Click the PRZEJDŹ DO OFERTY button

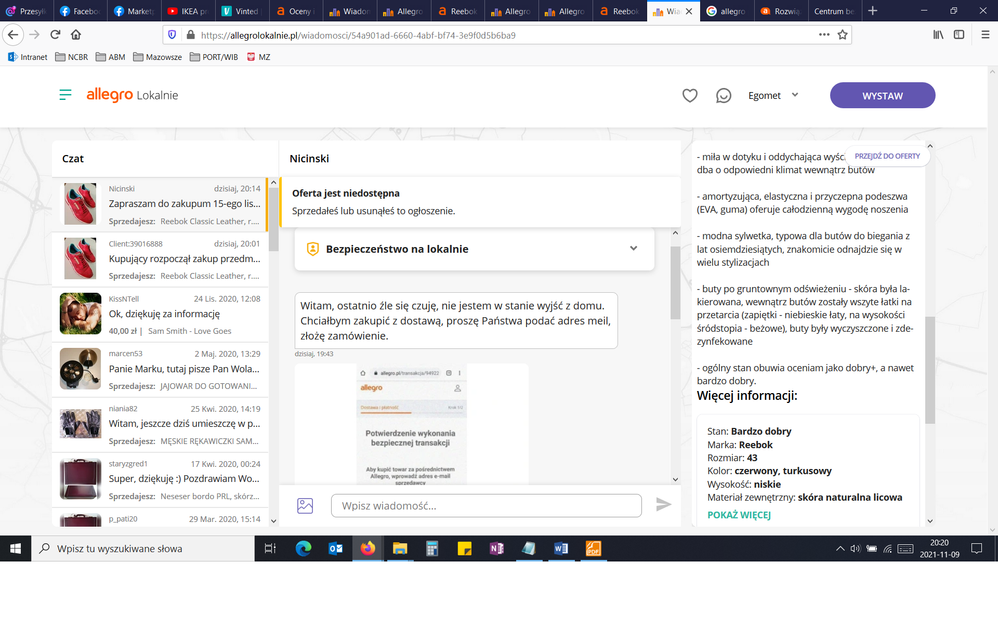(887, 157)
